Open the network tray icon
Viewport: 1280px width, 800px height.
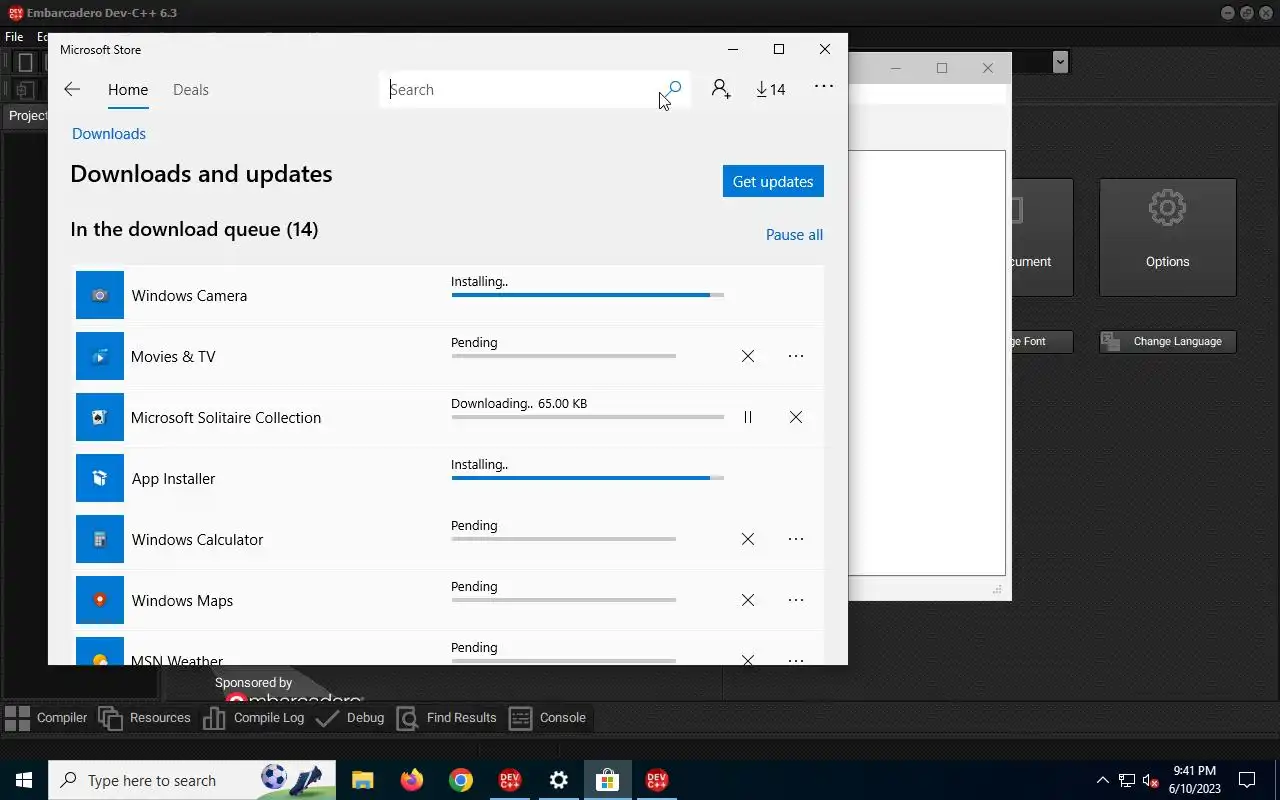coord(1127,780)
